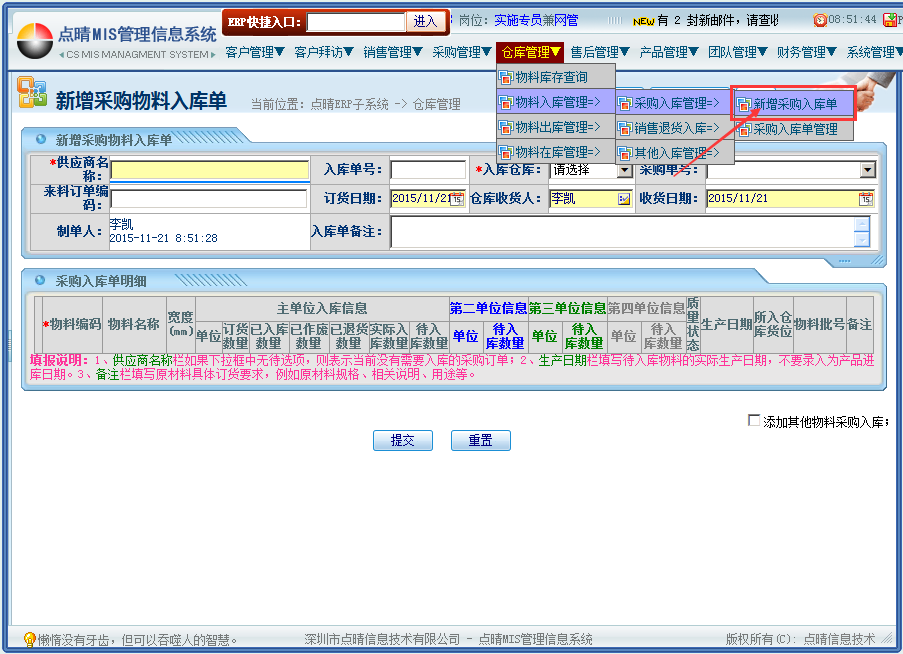
Task: Click the 第三单位信息 column header
Action: click(567, 309)
